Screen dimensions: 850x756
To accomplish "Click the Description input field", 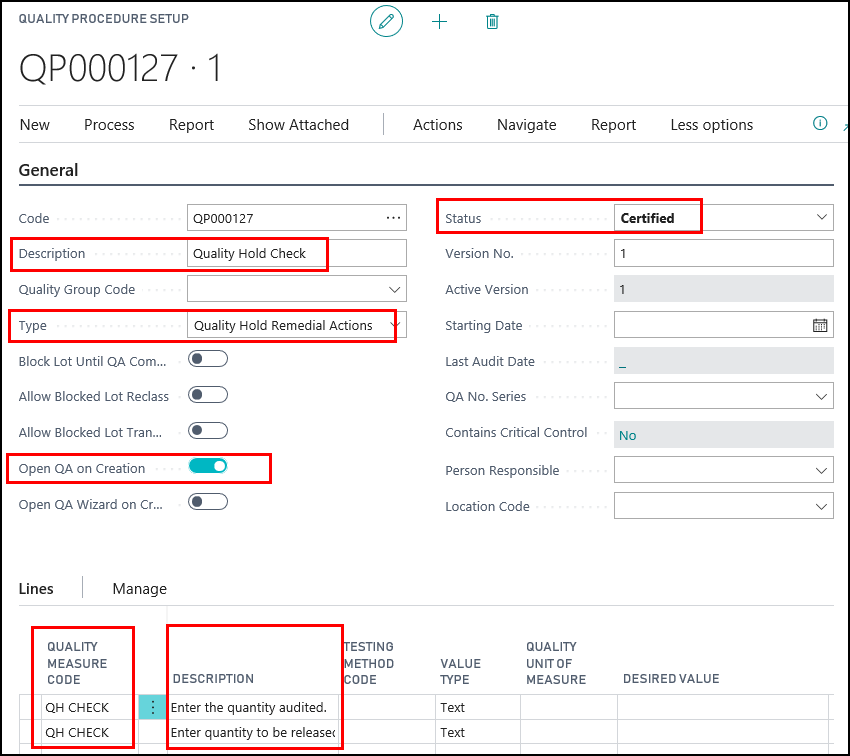I will [297, 254].
